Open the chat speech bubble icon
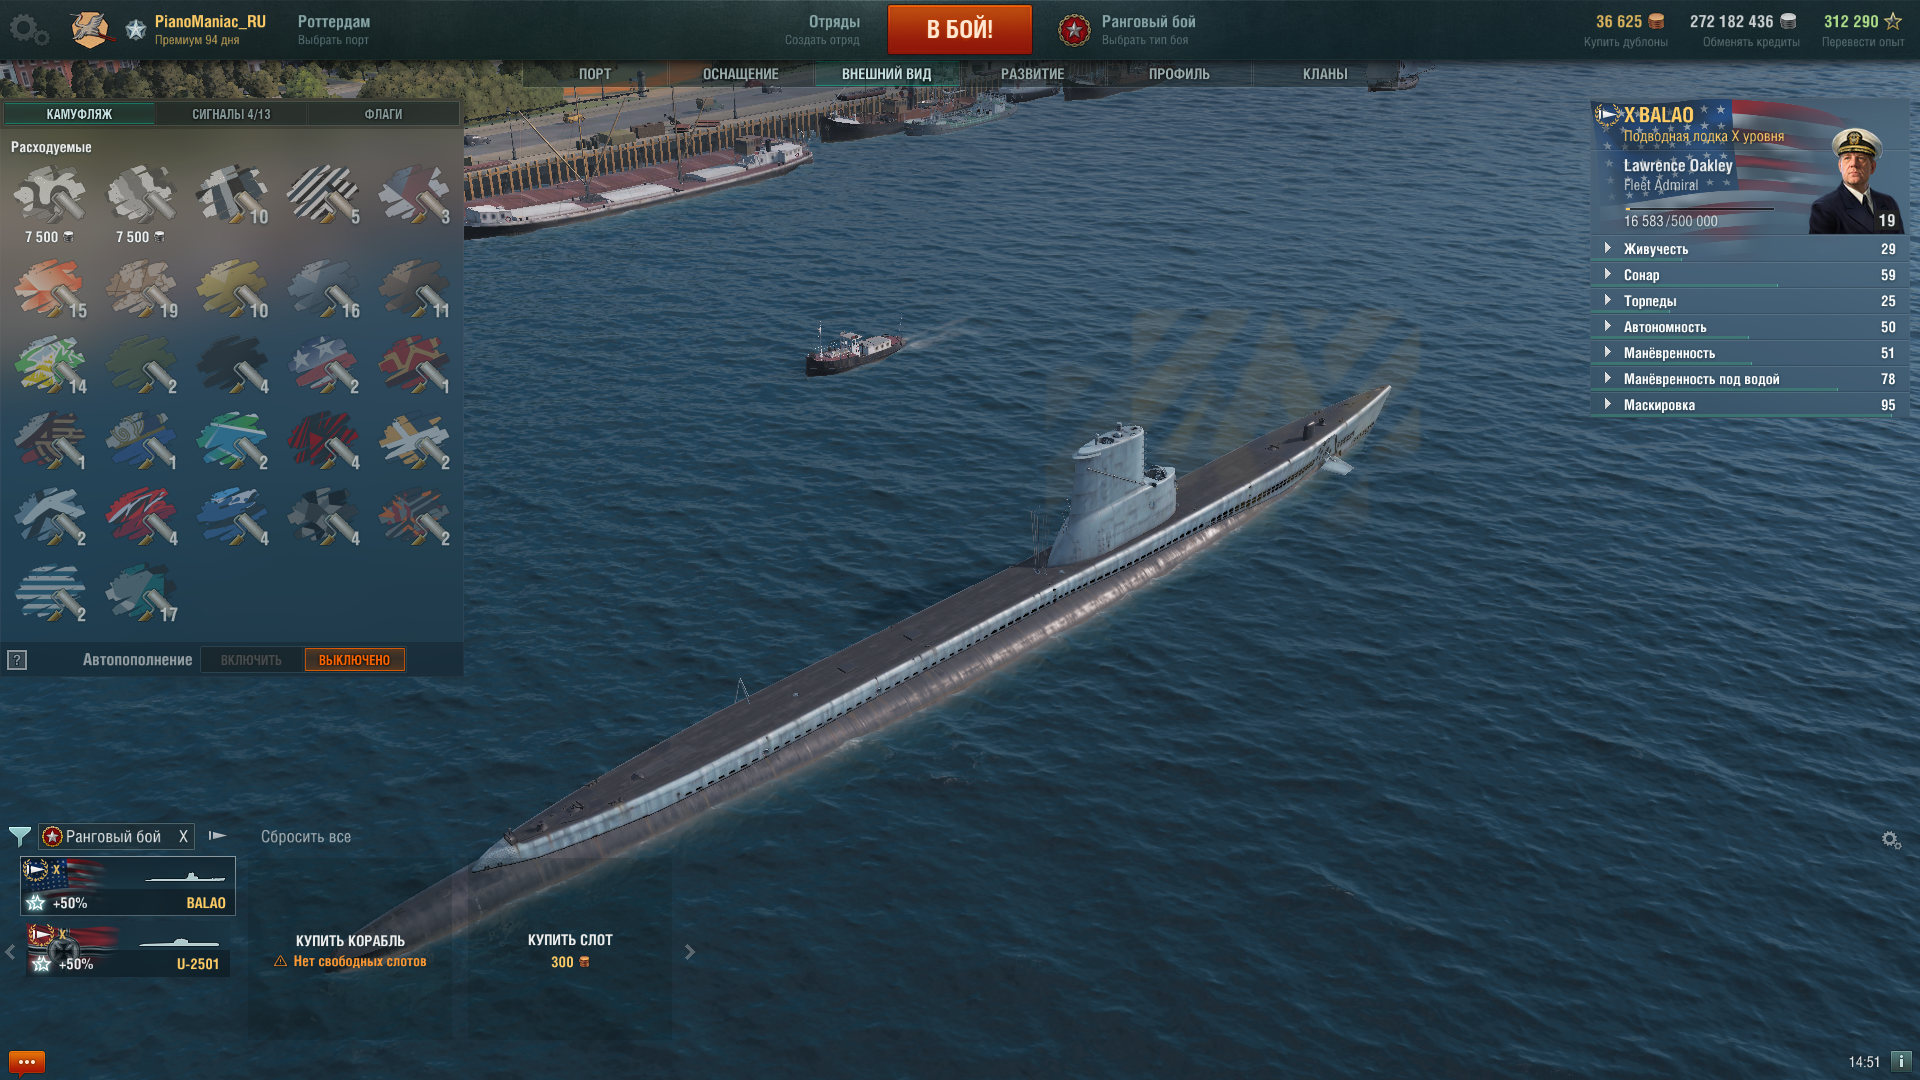Viewport: 1920px width, 1080px height. click(x=27, y=1061)
